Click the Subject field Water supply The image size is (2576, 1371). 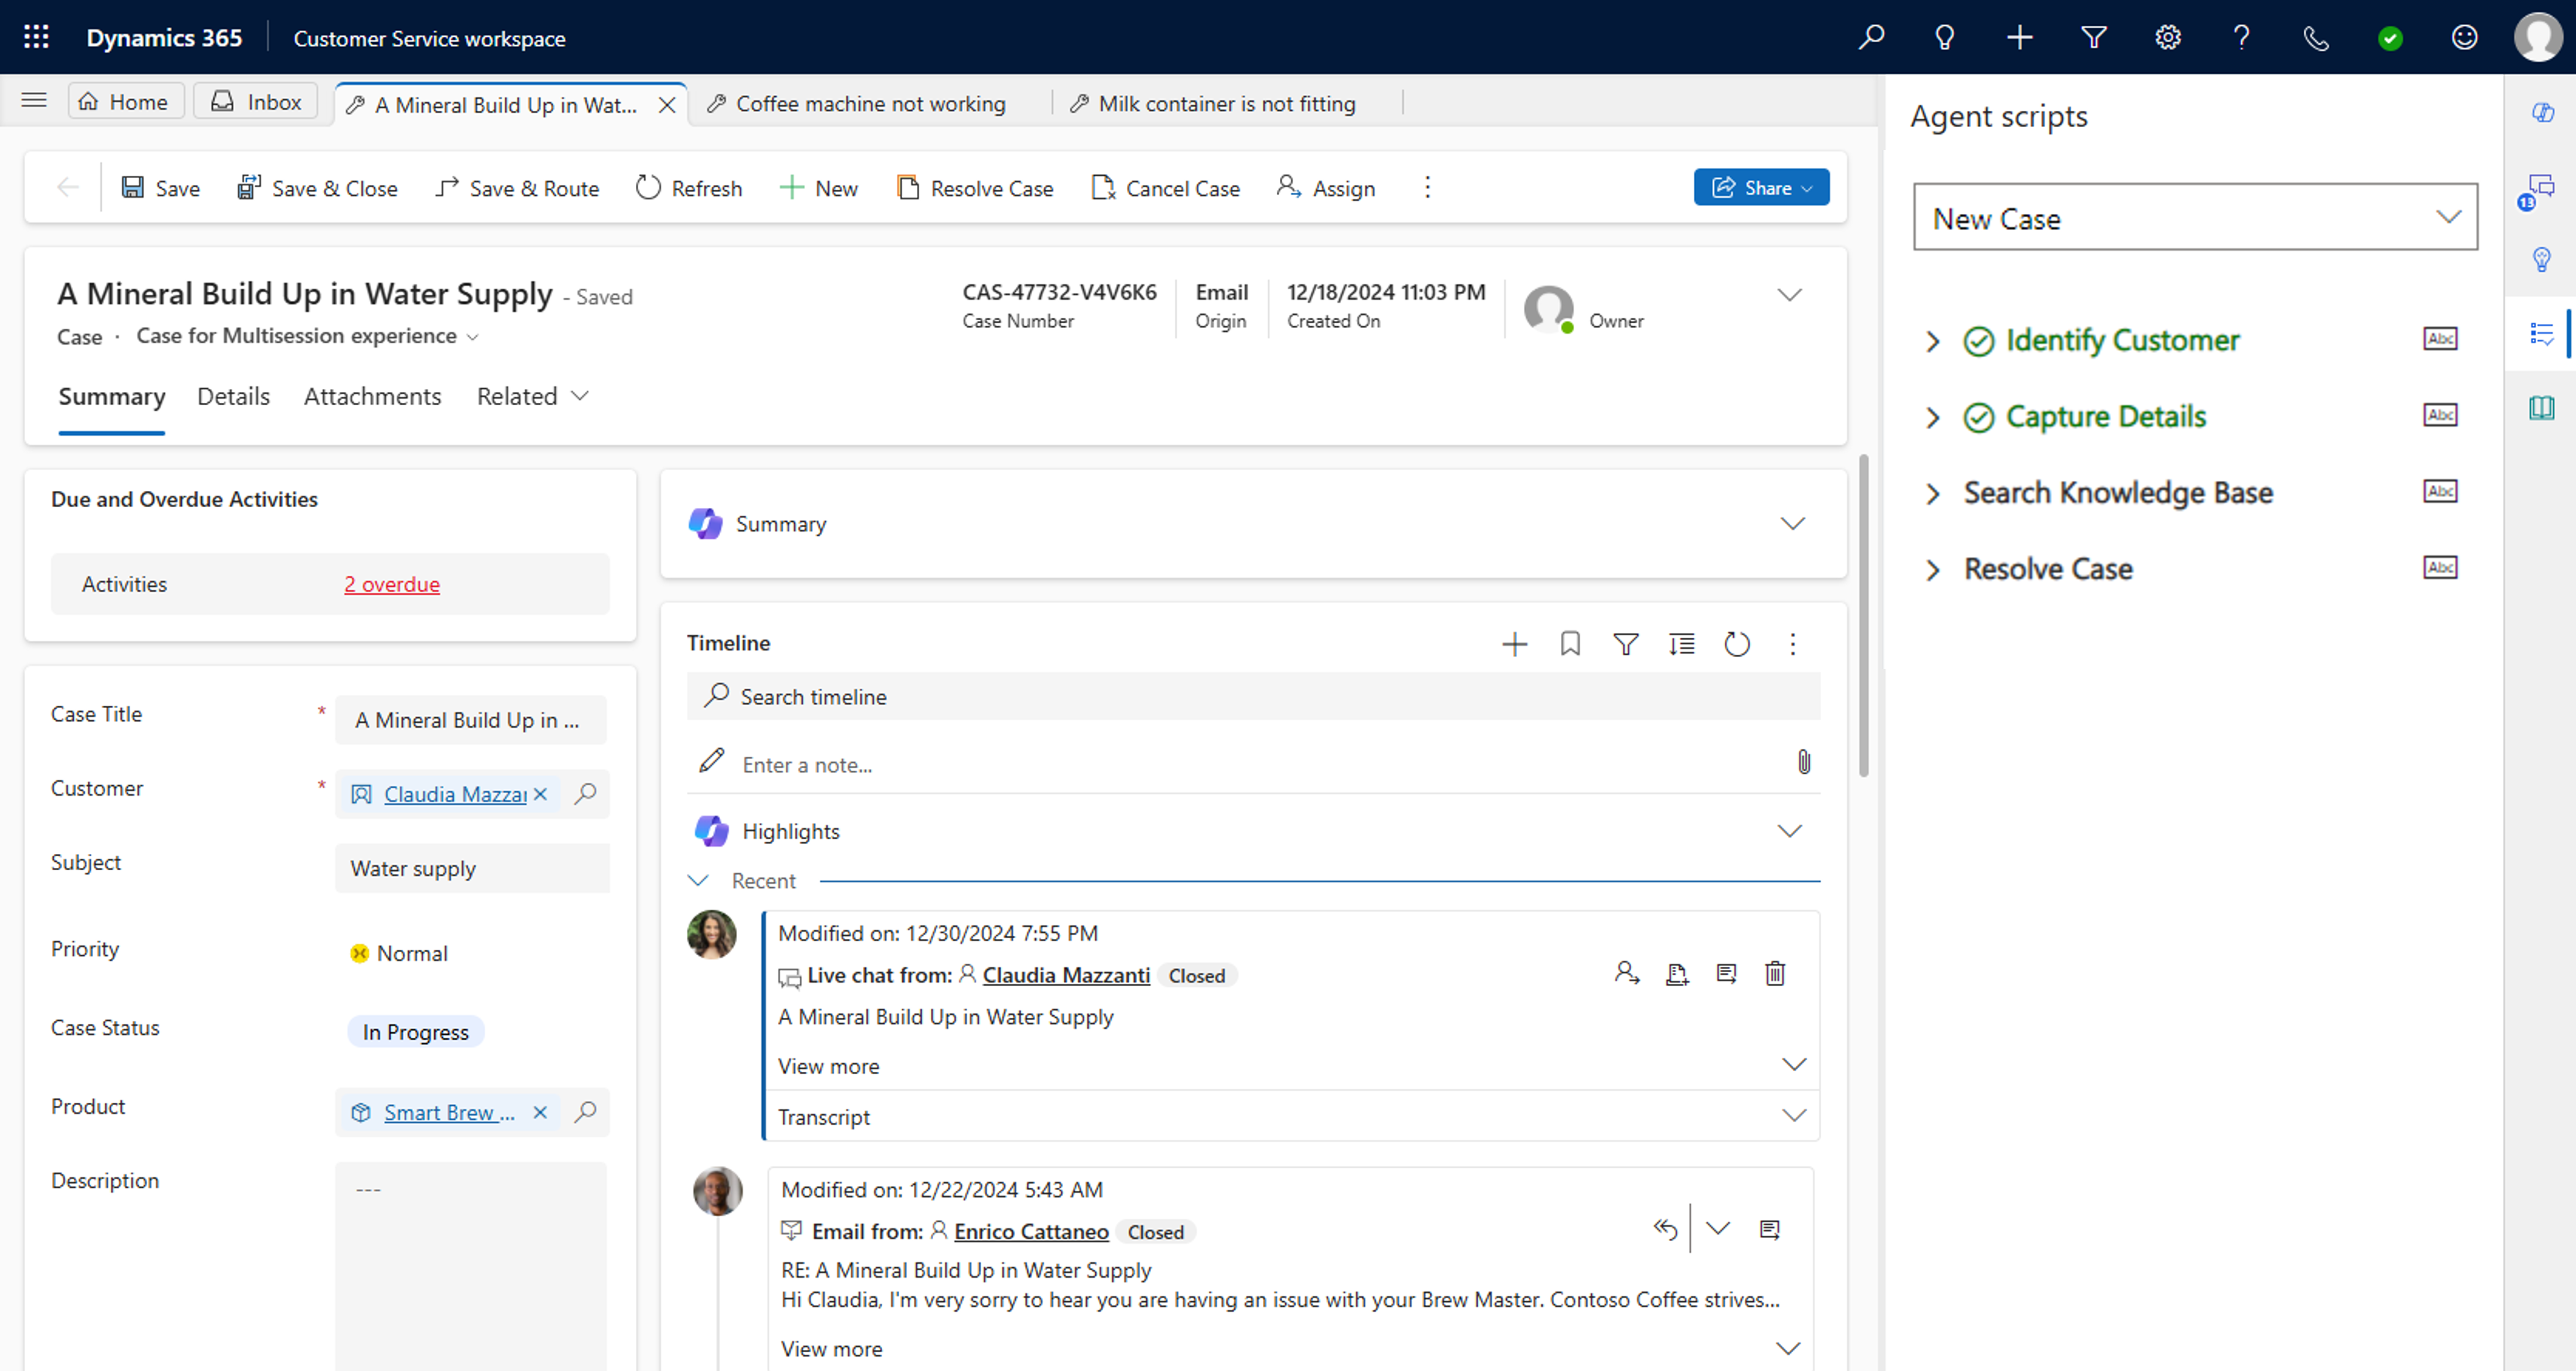tap(471, 868)
